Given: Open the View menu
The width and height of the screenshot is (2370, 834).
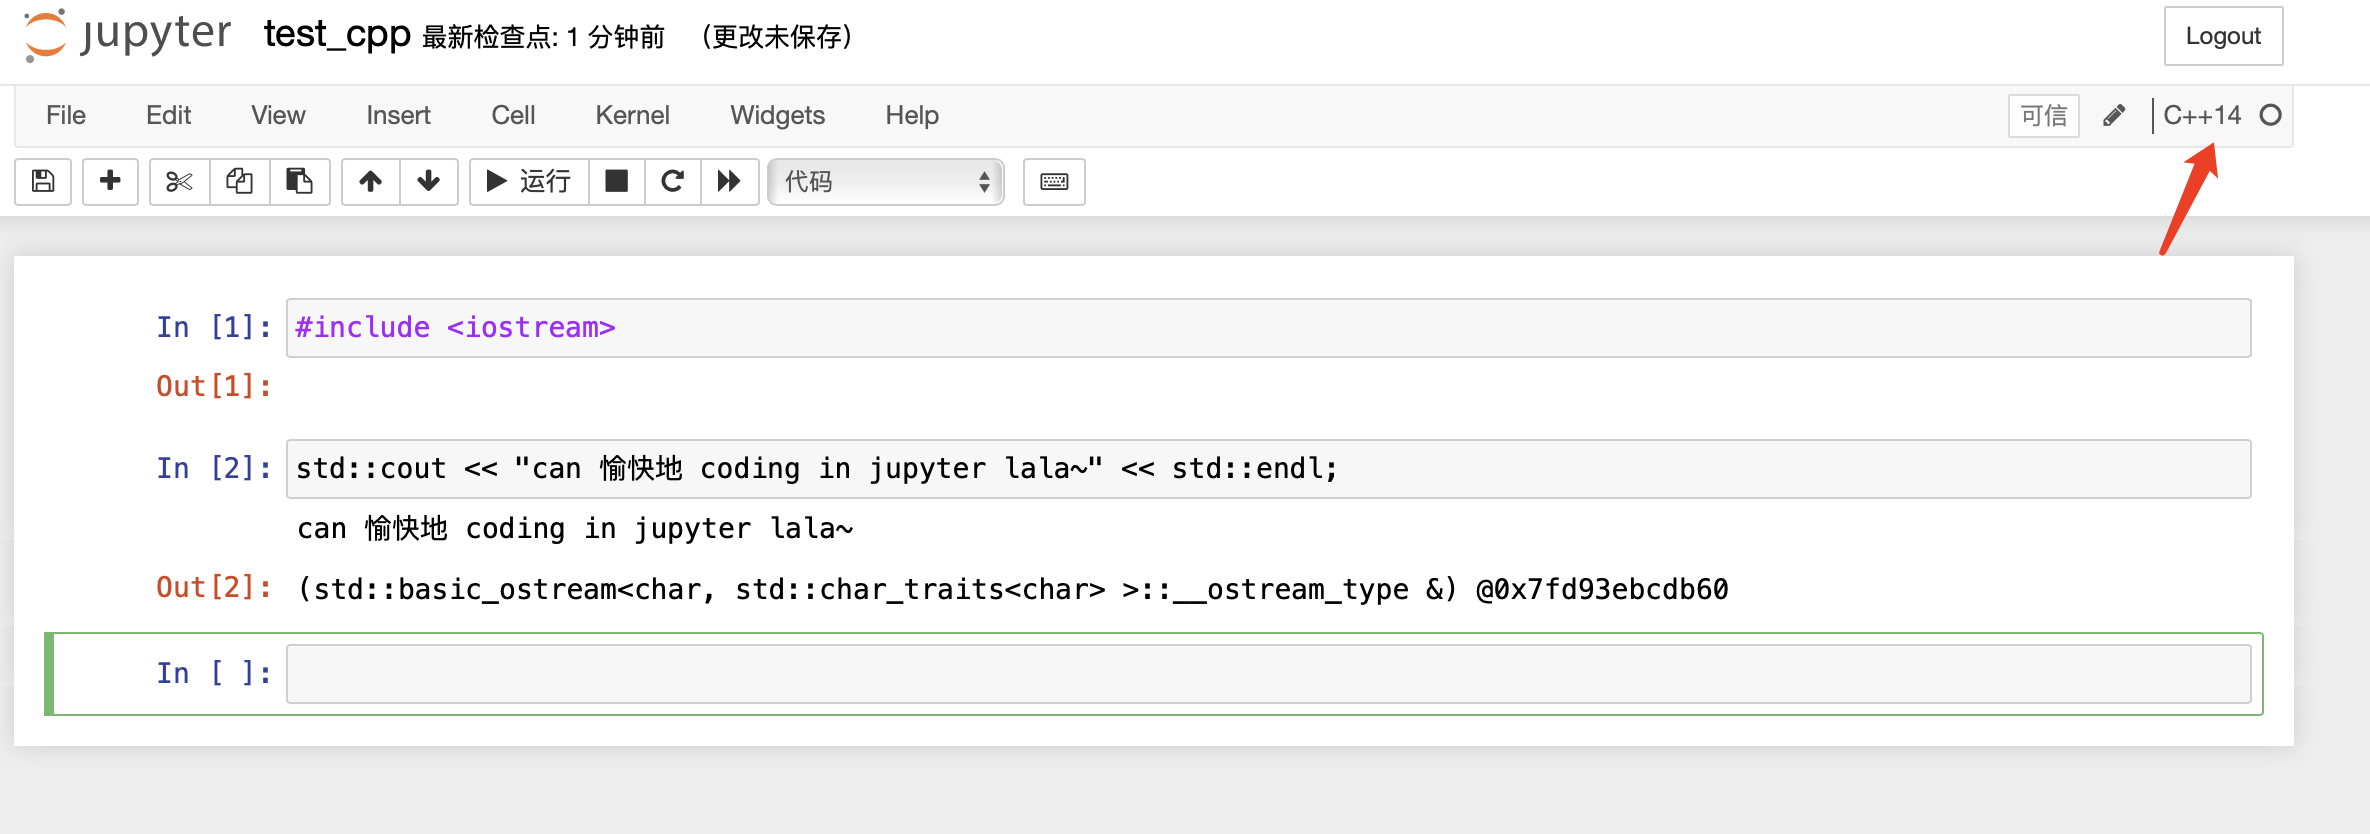Looking at the screenshot, I should pyautogui.click(x=278, y=115).
